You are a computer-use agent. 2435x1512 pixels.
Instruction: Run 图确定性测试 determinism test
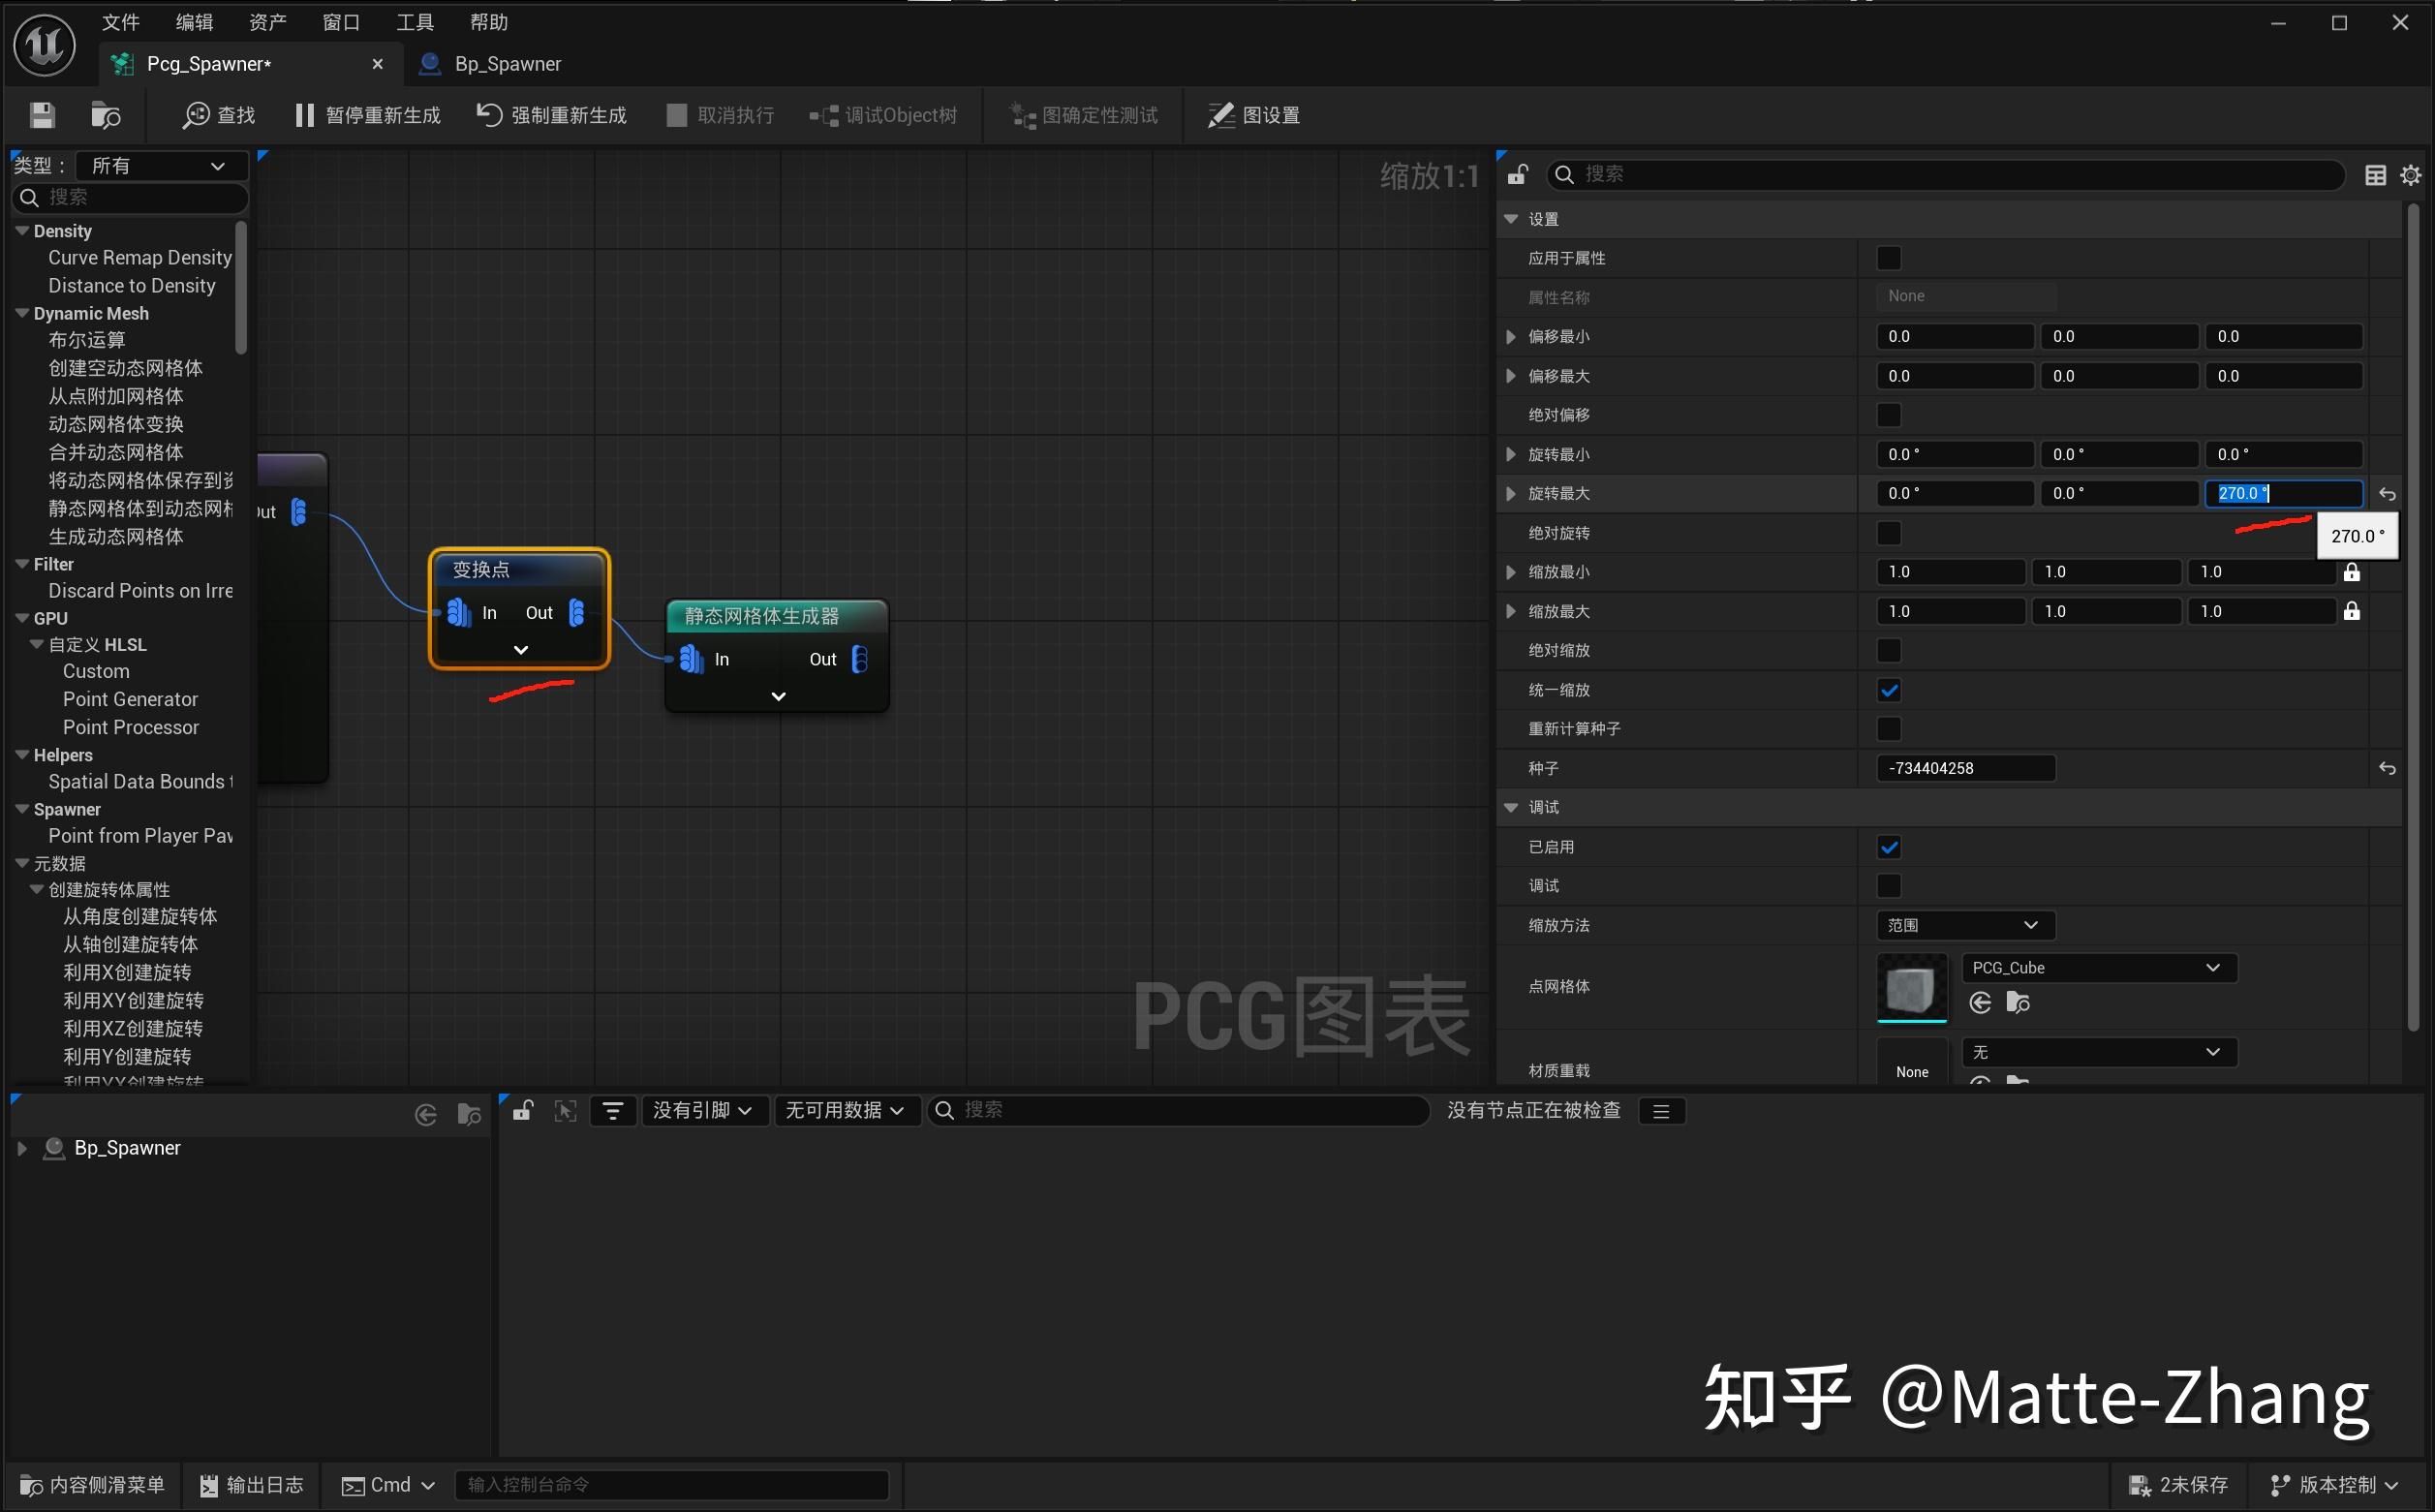(x=1080, y=115)
